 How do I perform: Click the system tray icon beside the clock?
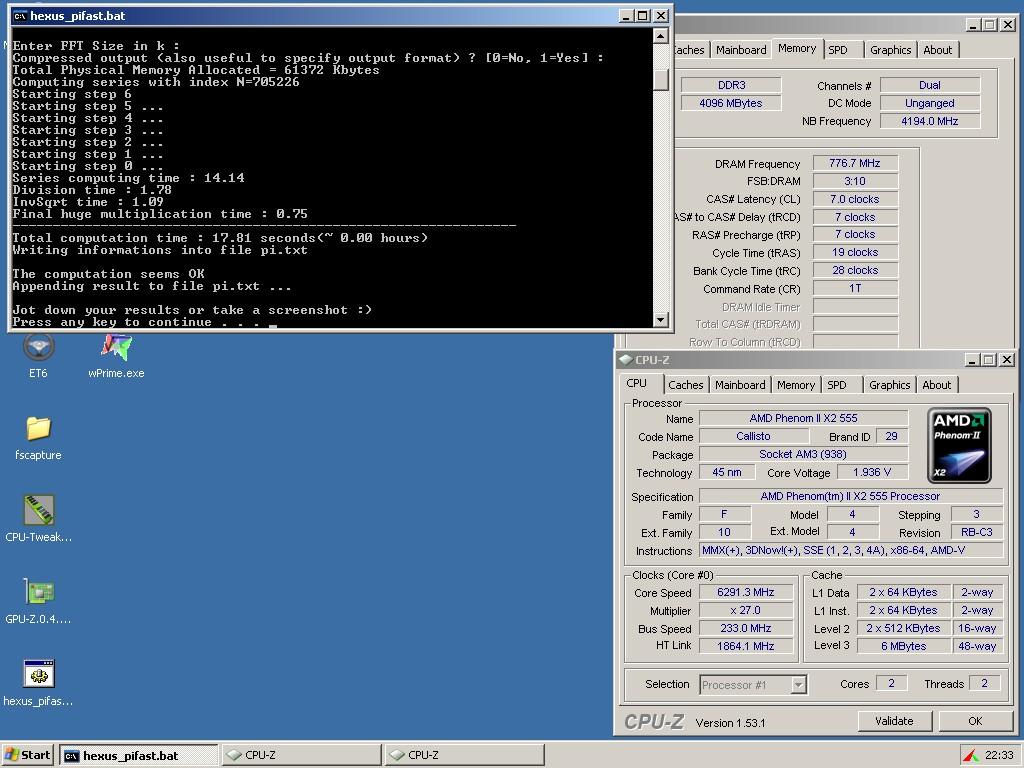972,756
